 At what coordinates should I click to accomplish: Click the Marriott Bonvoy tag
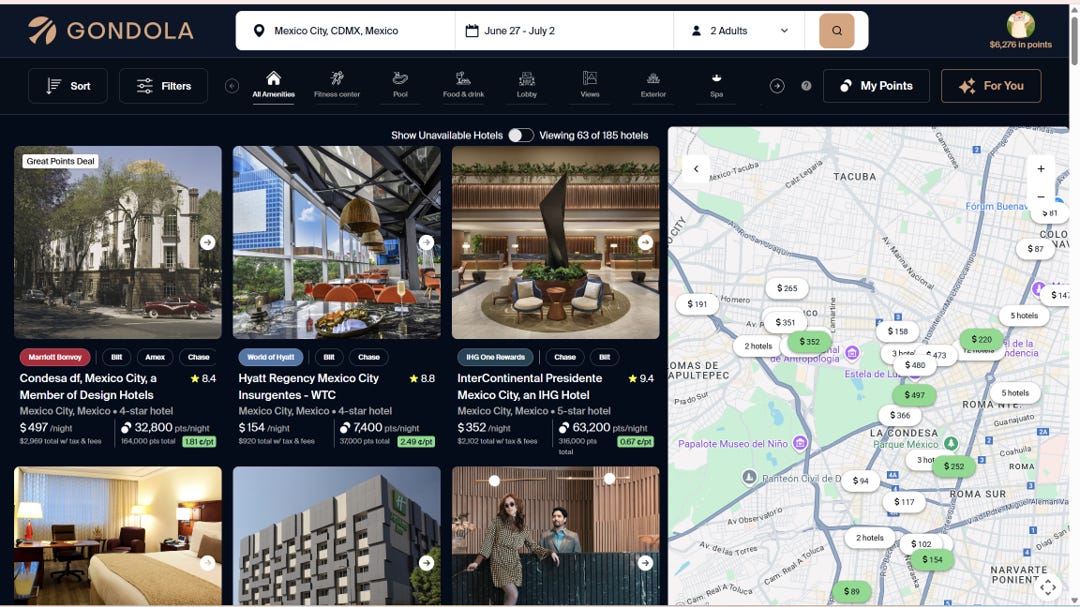coord(55,357)
